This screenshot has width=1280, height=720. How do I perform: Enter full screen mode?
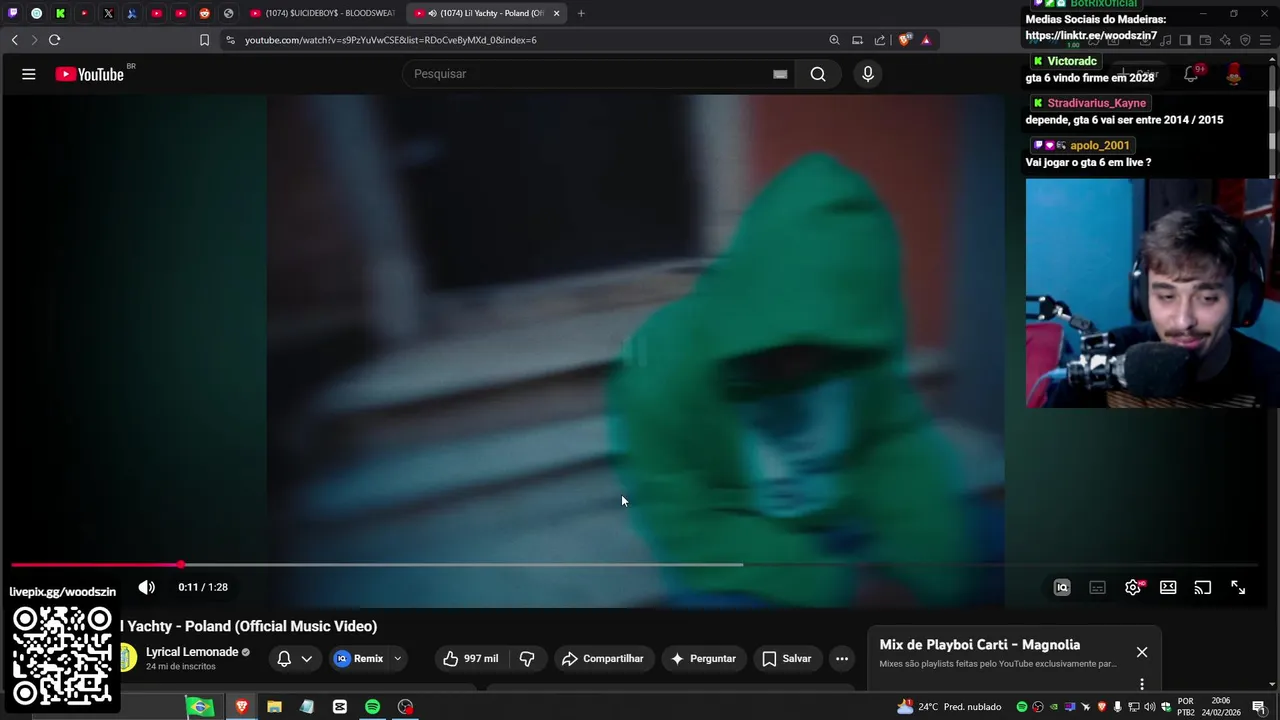pos(1238,587)
